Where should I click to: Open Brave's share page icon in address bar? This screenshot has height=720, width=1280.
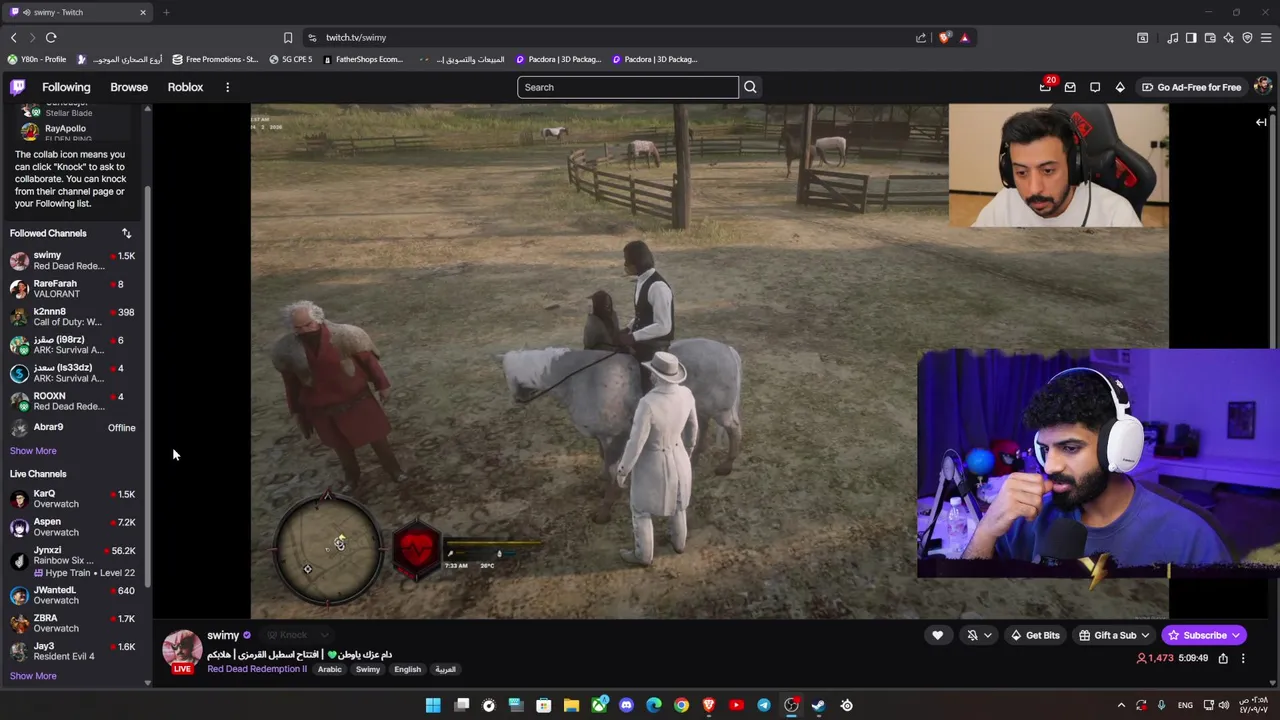click(x=921, y=38)
